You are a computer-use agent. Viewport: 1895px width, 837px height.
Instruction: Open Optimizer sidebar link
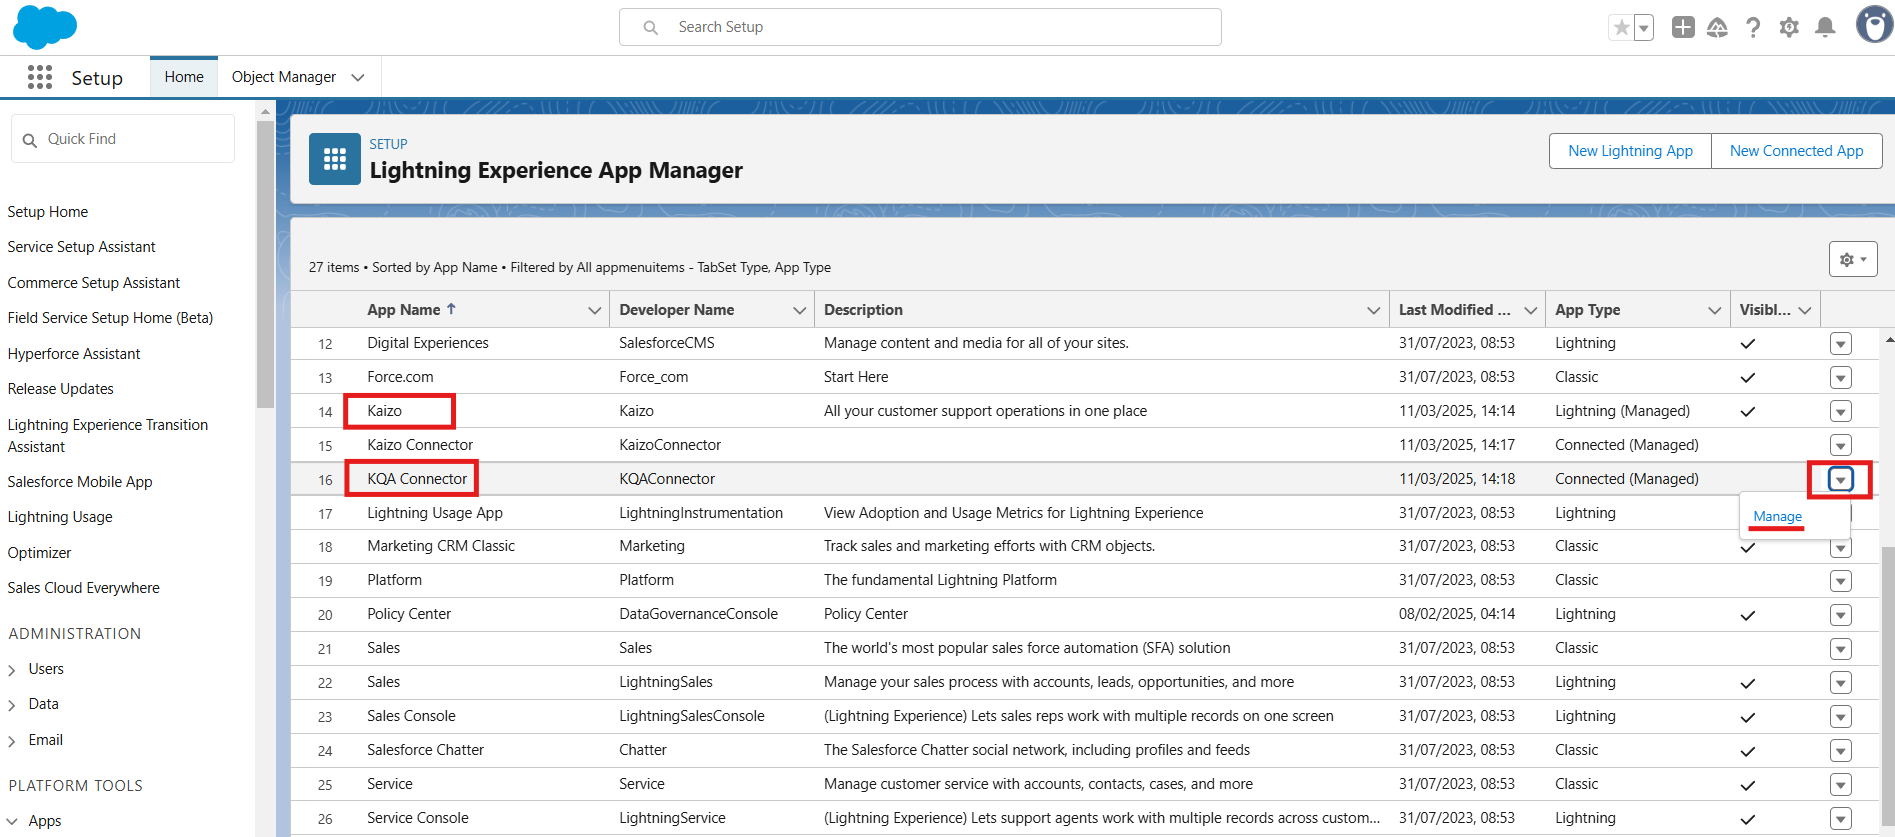[x=39, y=552]
